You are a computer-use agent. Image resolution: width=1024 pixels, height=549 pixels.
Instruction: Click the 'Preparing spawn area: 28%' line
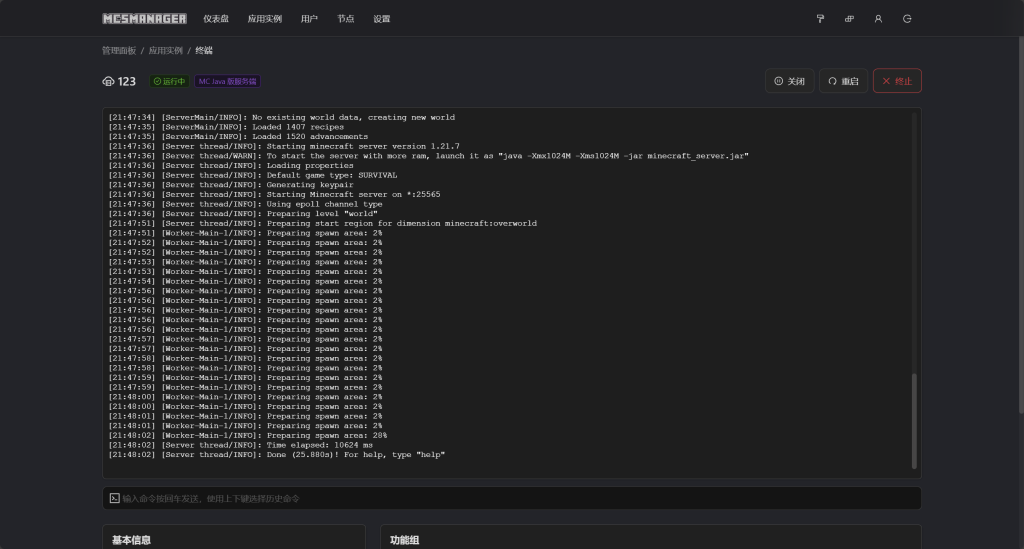click(x=248, y=435)
